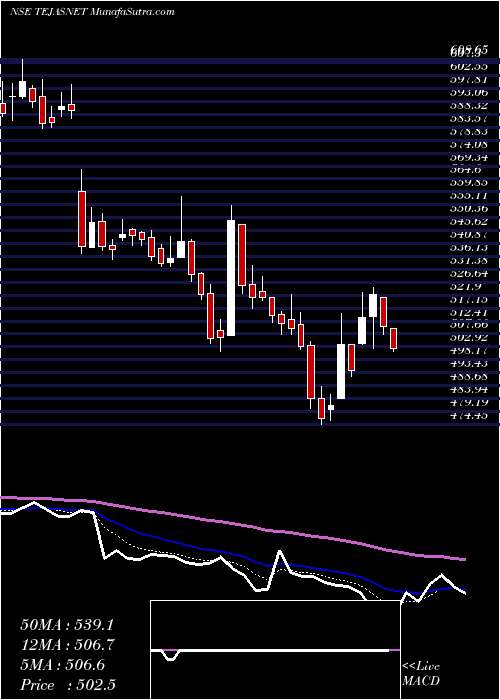Click the Price : 502.5 readout
Viewport: 500px width, 700px height.
pyautogui.click(x=69, y=685)
